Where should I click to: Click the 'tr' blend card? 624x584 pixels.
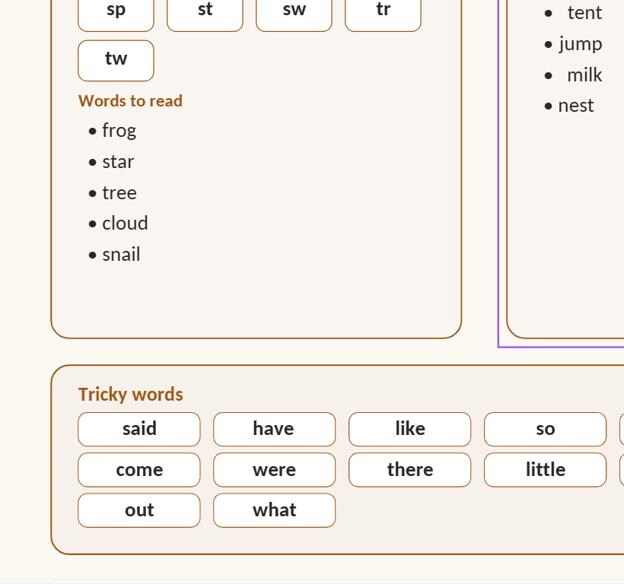[383, 15]
